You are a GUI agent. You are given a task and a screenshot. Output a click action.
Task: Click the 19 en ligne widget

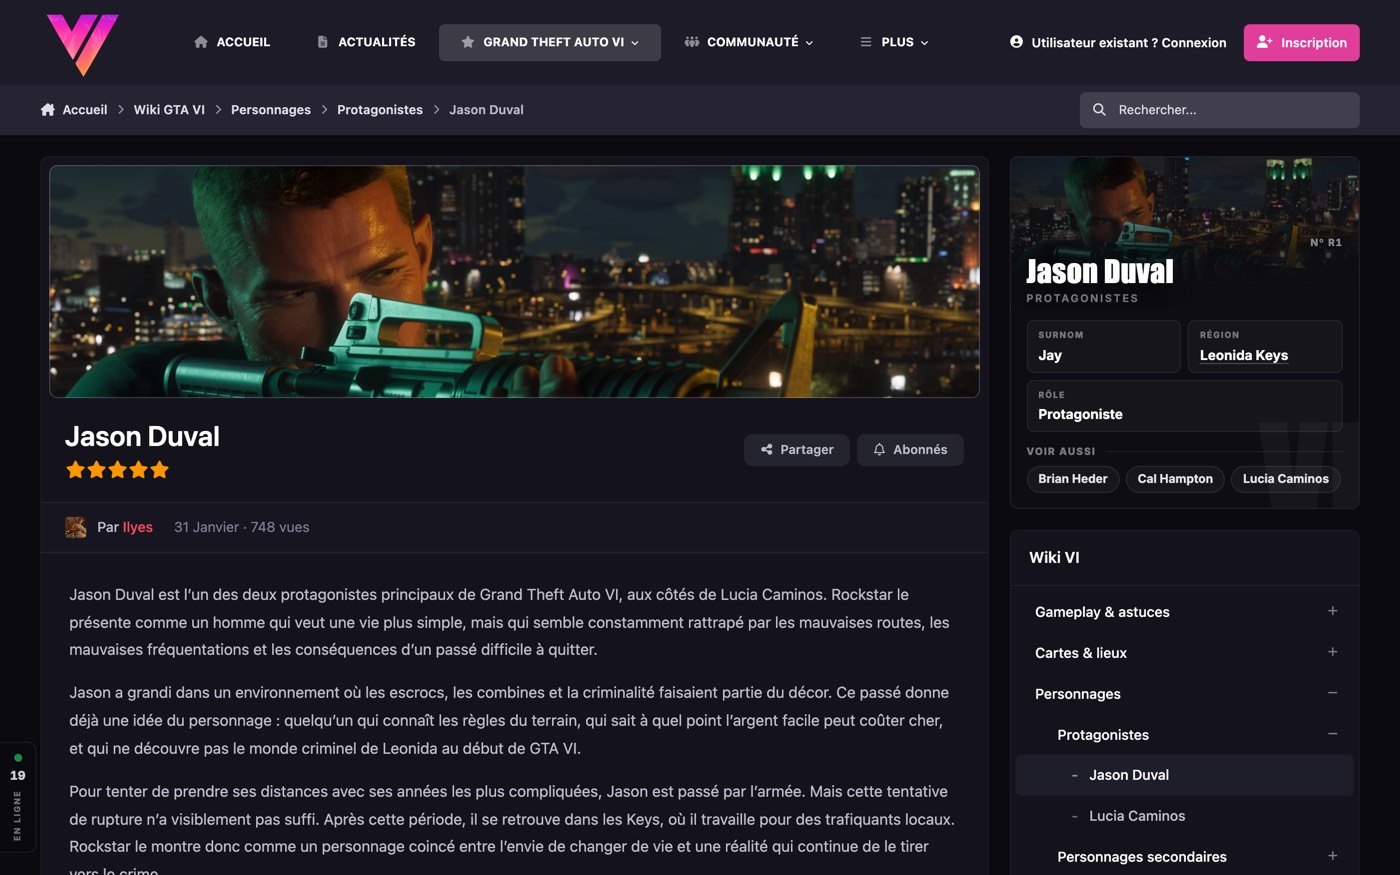click(18, 797)
